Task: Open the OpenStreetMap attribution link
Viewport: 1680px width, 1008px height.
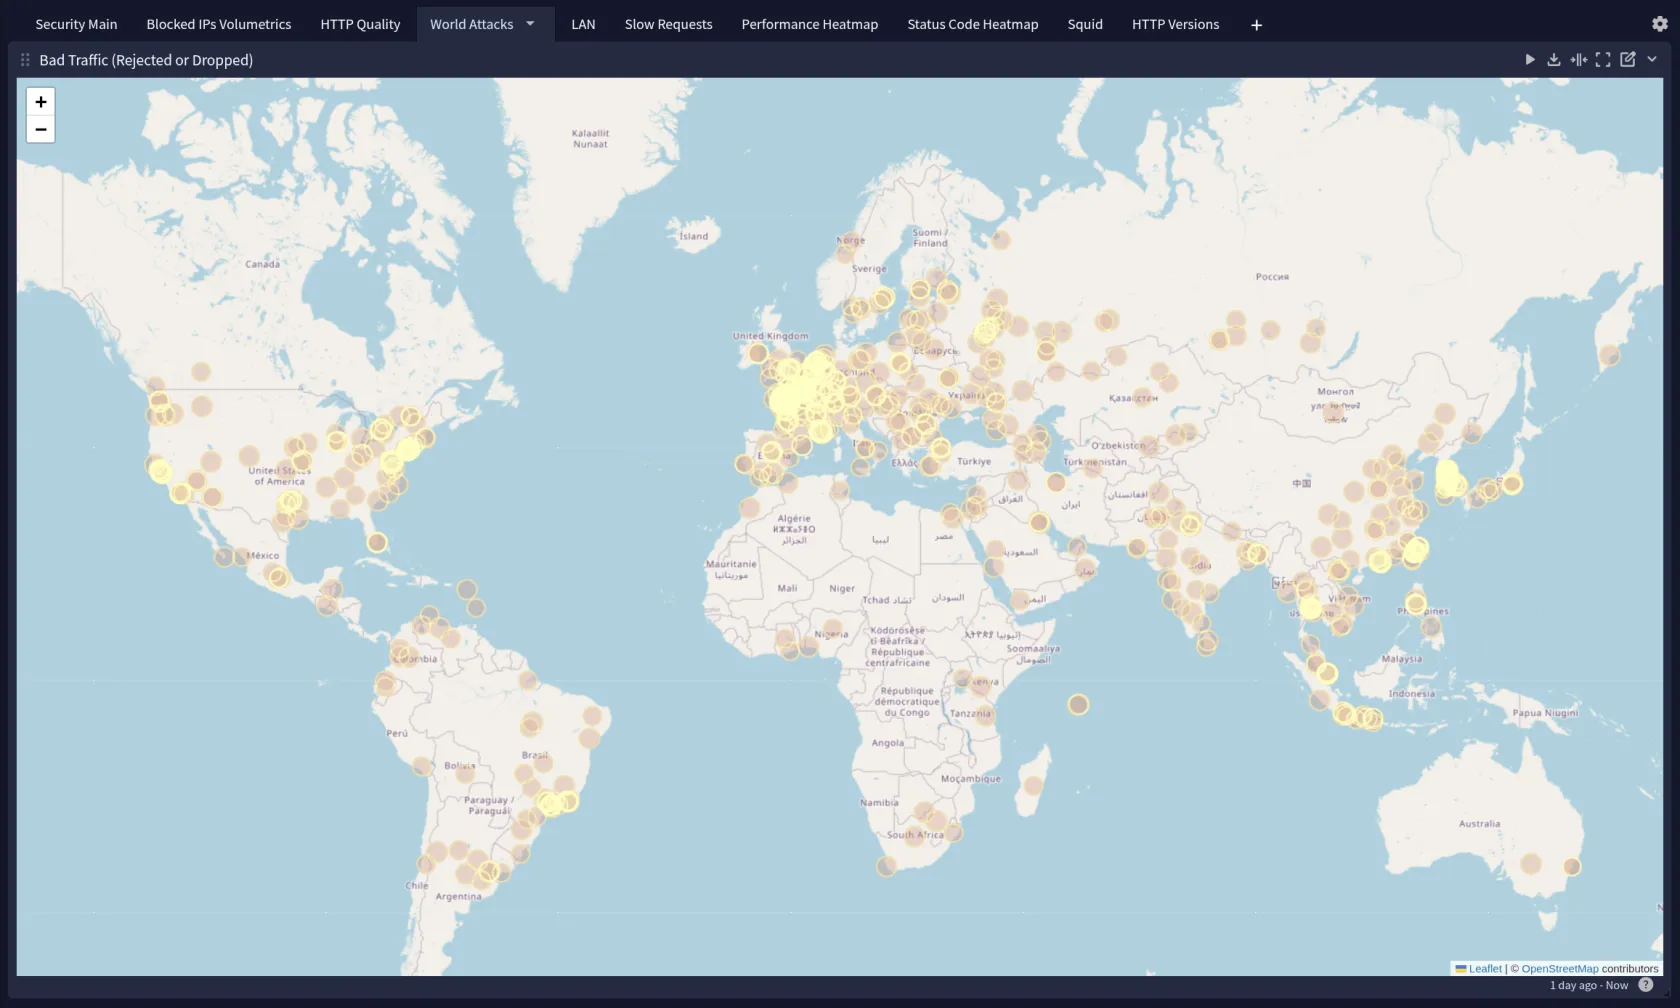Action: (1559, 968)
